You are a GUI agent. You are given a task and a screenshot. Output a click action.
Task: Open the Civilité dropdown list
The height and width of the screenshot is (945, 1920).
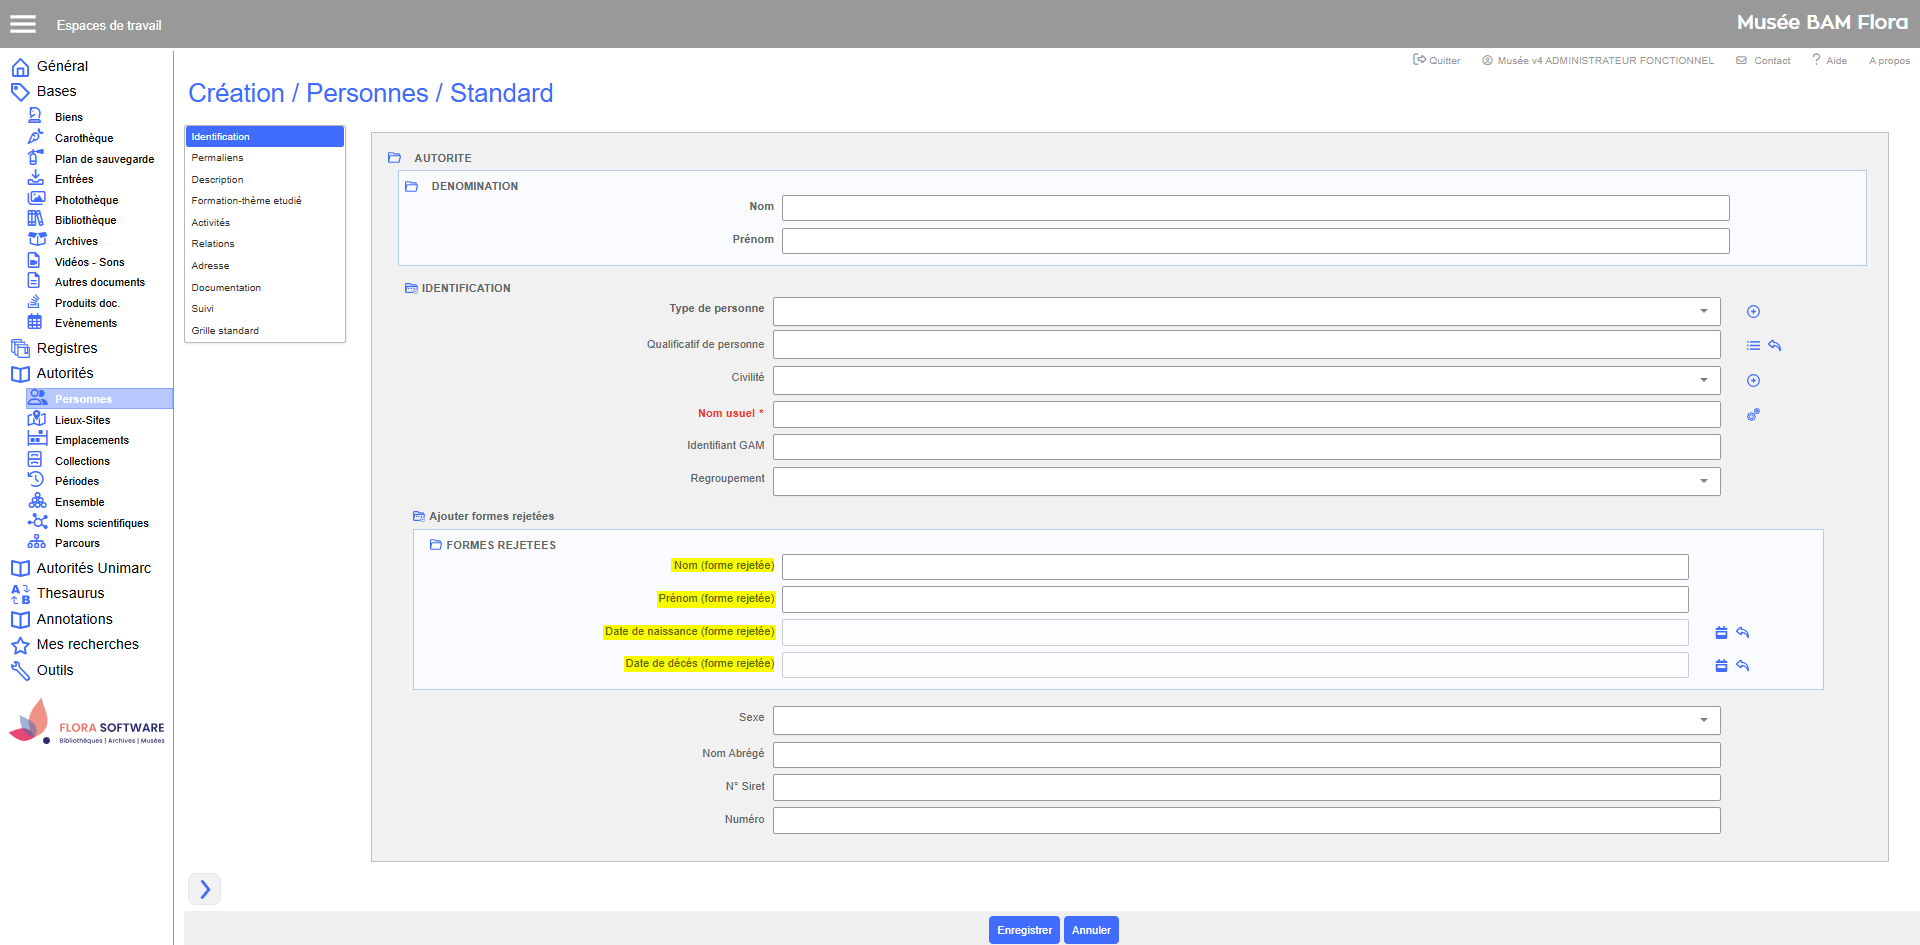[x=1703, y=381]
